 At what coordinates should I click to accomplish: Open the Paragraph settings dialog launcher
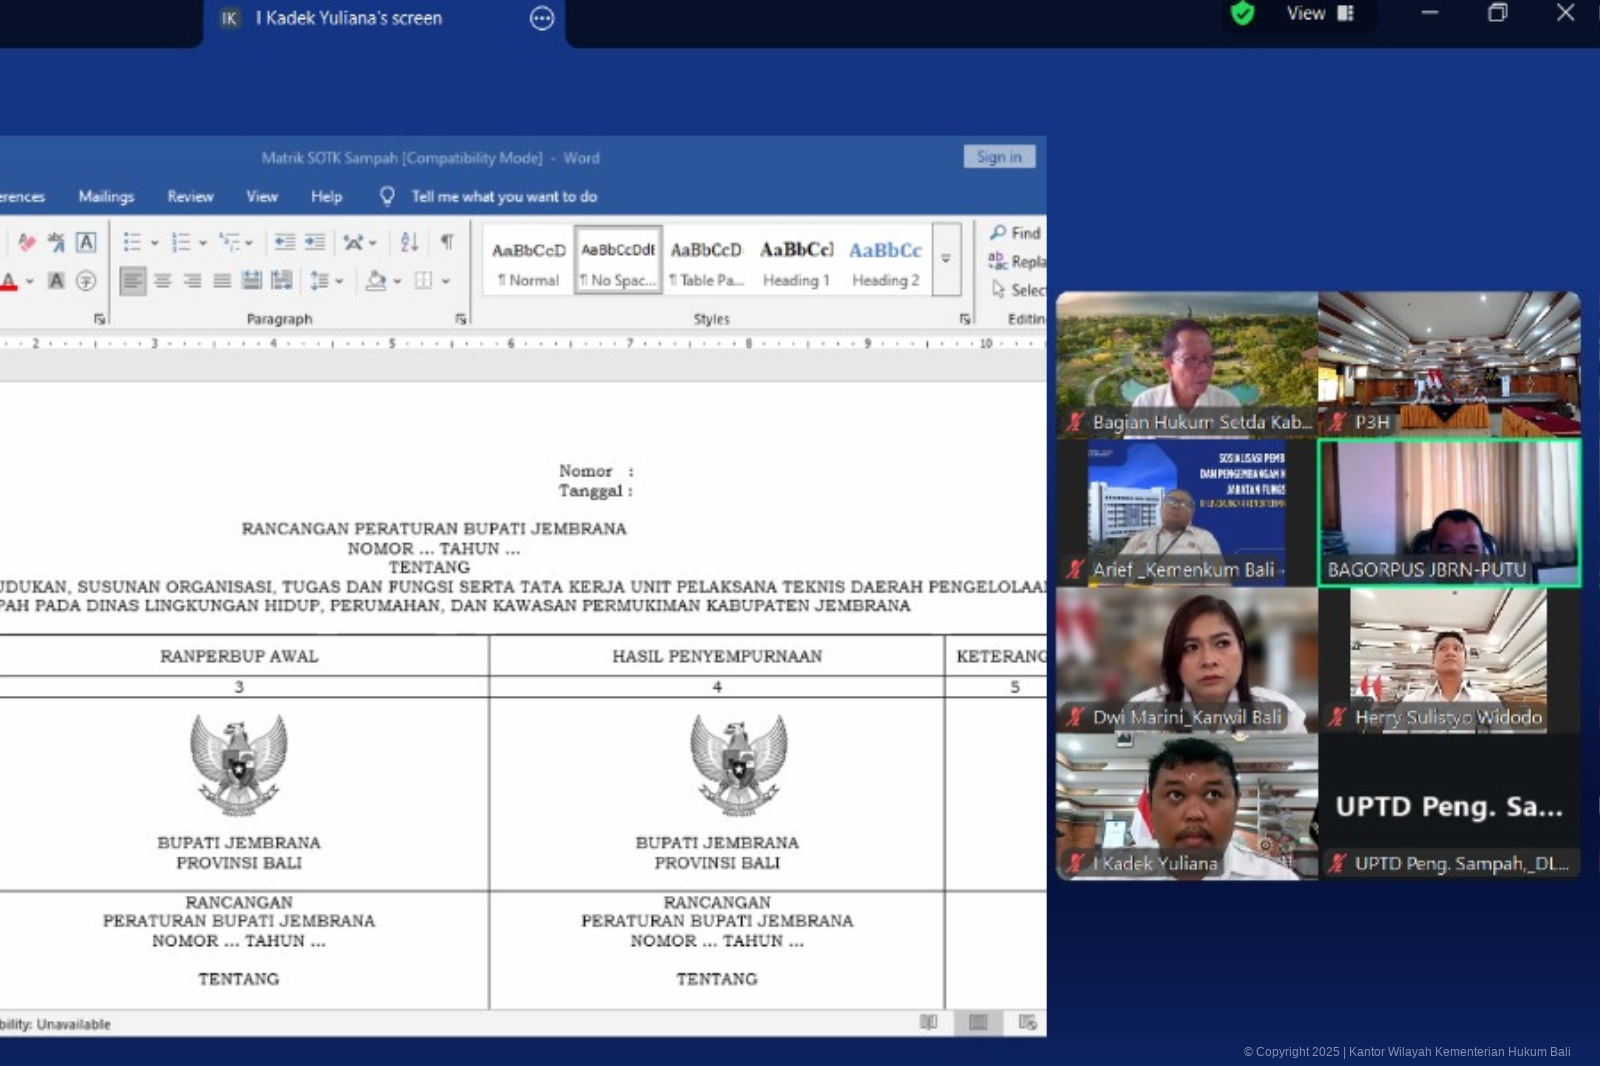(460, 319)
